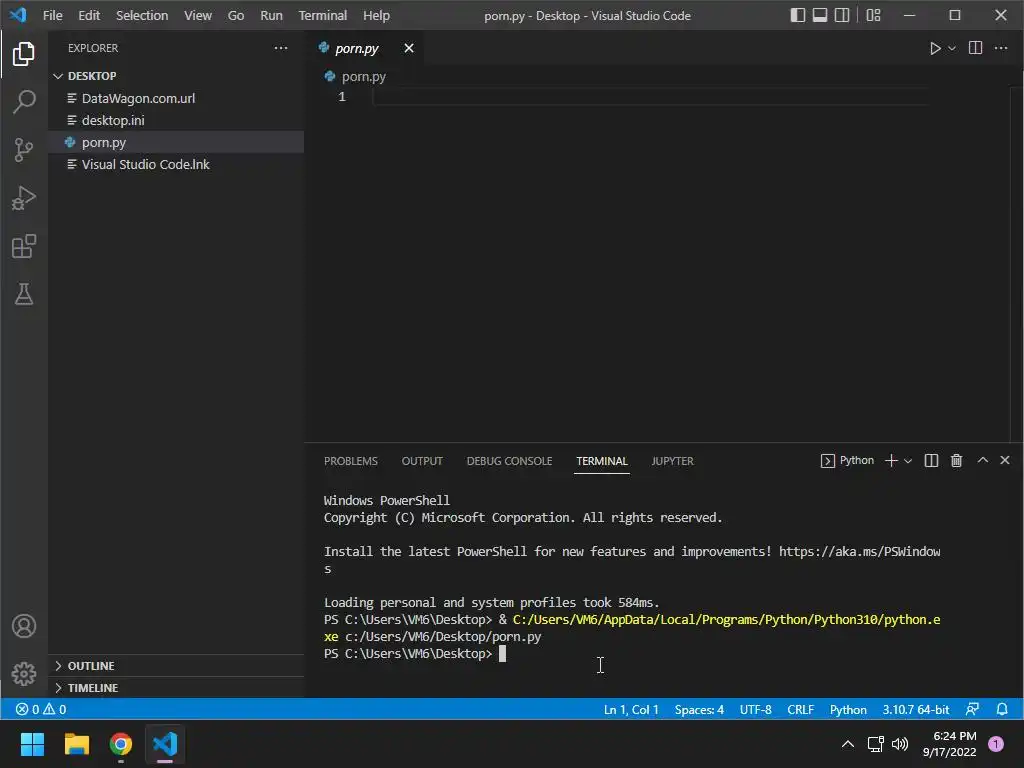
Task: Expand the TIMELINE section
Action: [176, 688]
